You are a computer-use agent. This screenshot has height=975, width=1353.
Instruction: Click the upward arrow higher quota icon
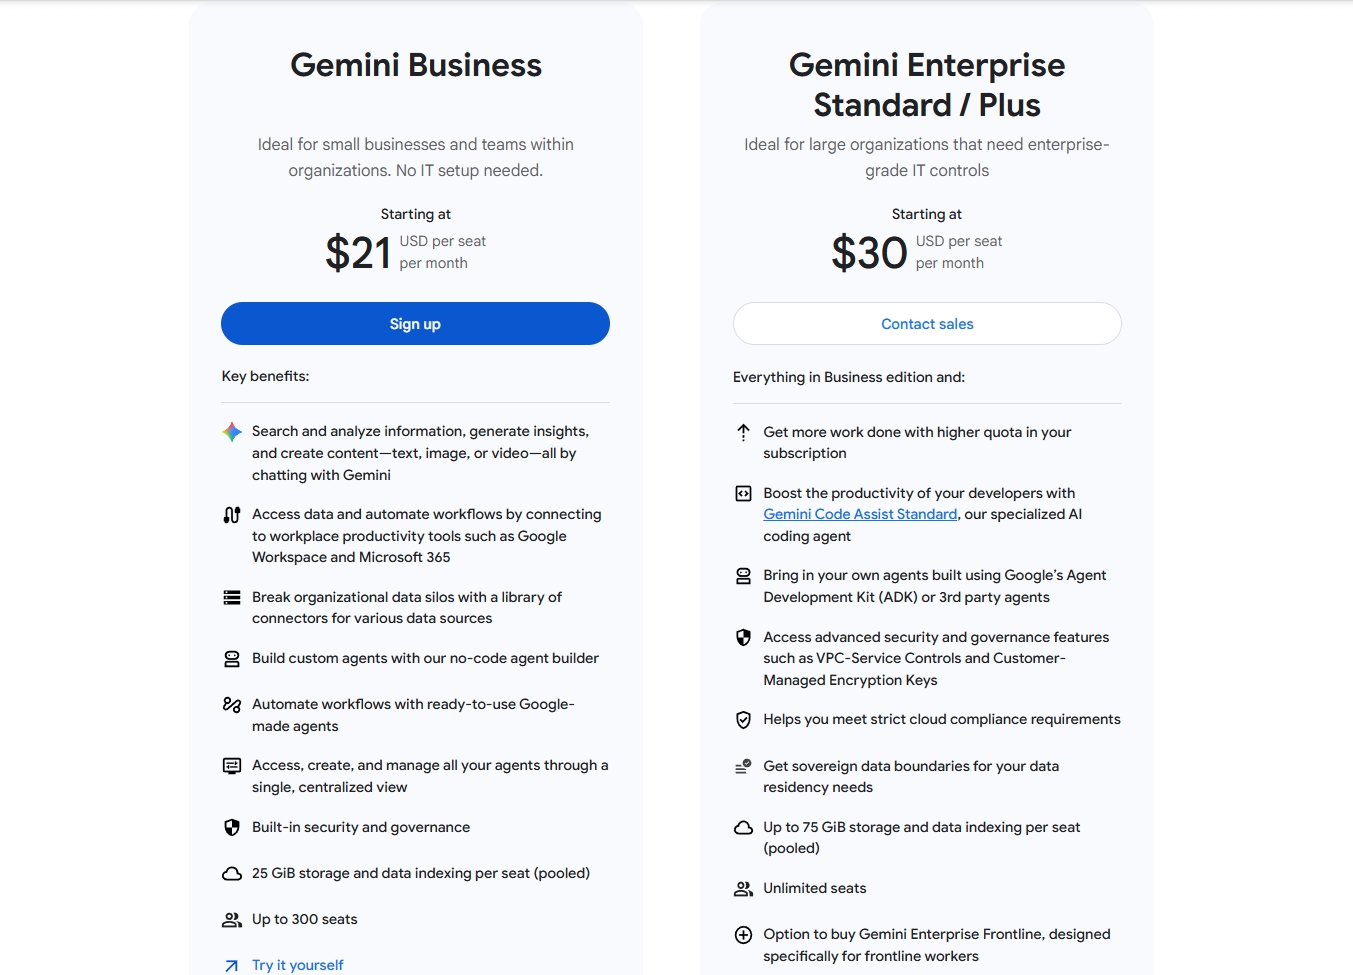click(743, 432)
